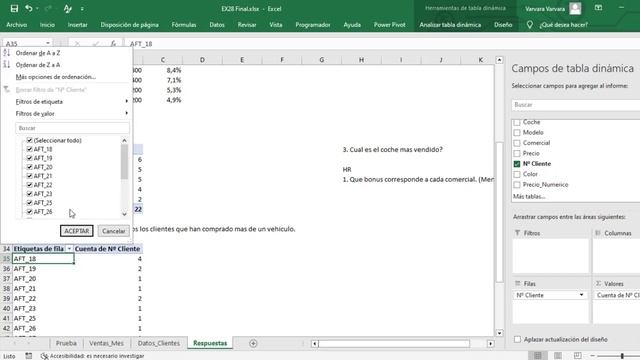Open the Undo history dropdown arrow
Viewport: 640px width, 360px height.
tap(37, 9)
